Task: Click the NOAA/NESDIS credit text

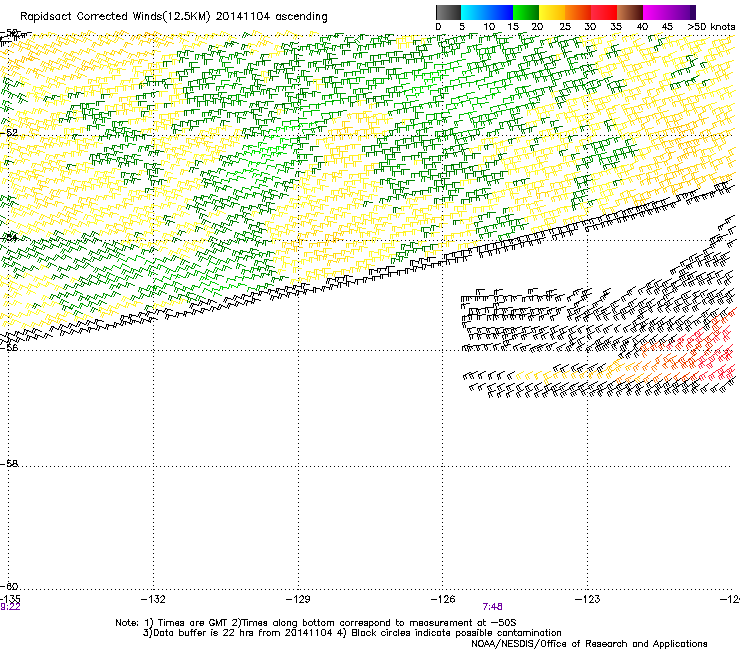Action: [x=589, y=644]
